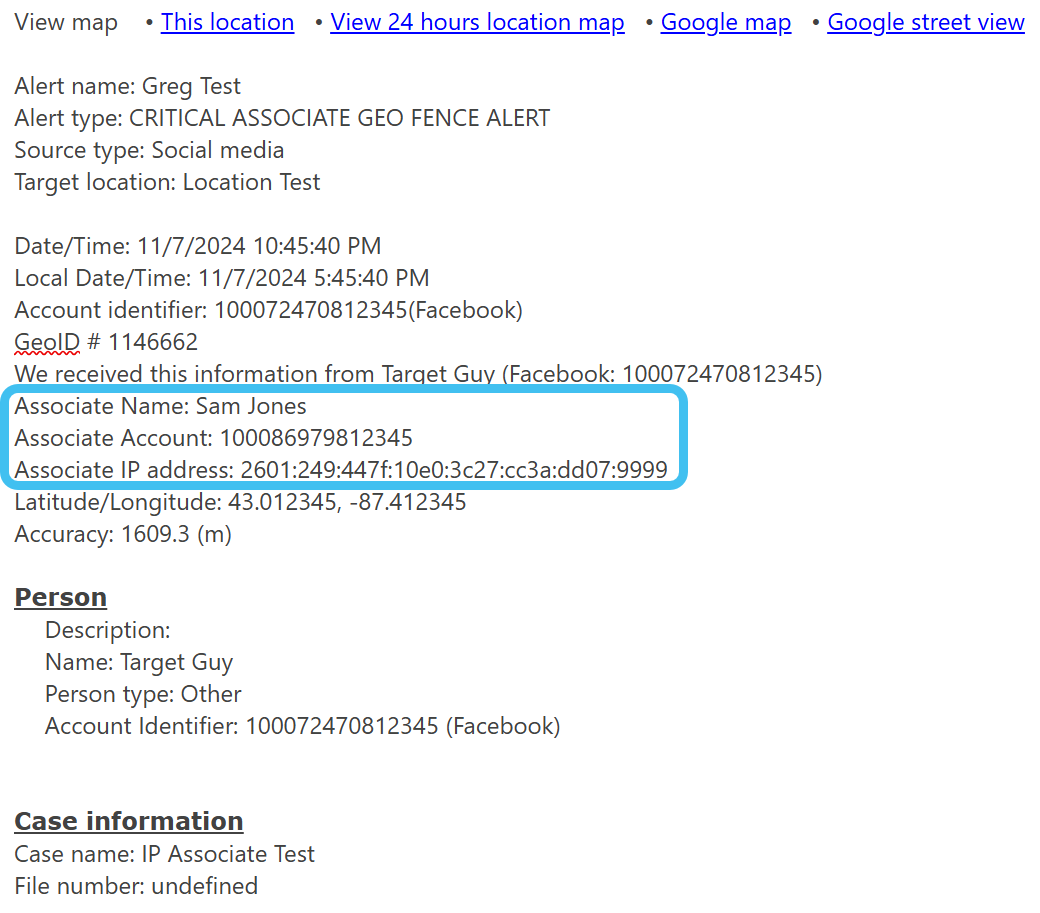The image size is (1040, 913).
Task: Click the "Accuracy: 1609.3 (m)" line
Action: tap(122, 534)
